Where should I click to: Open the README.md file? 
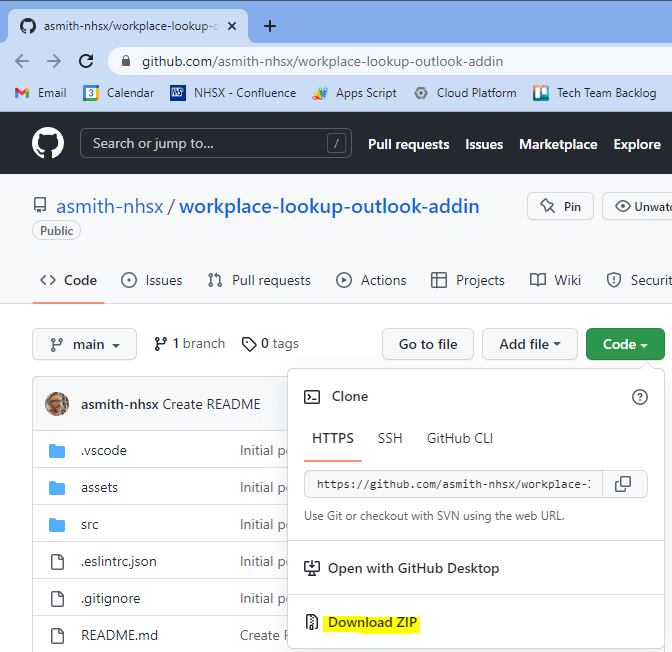120,635
